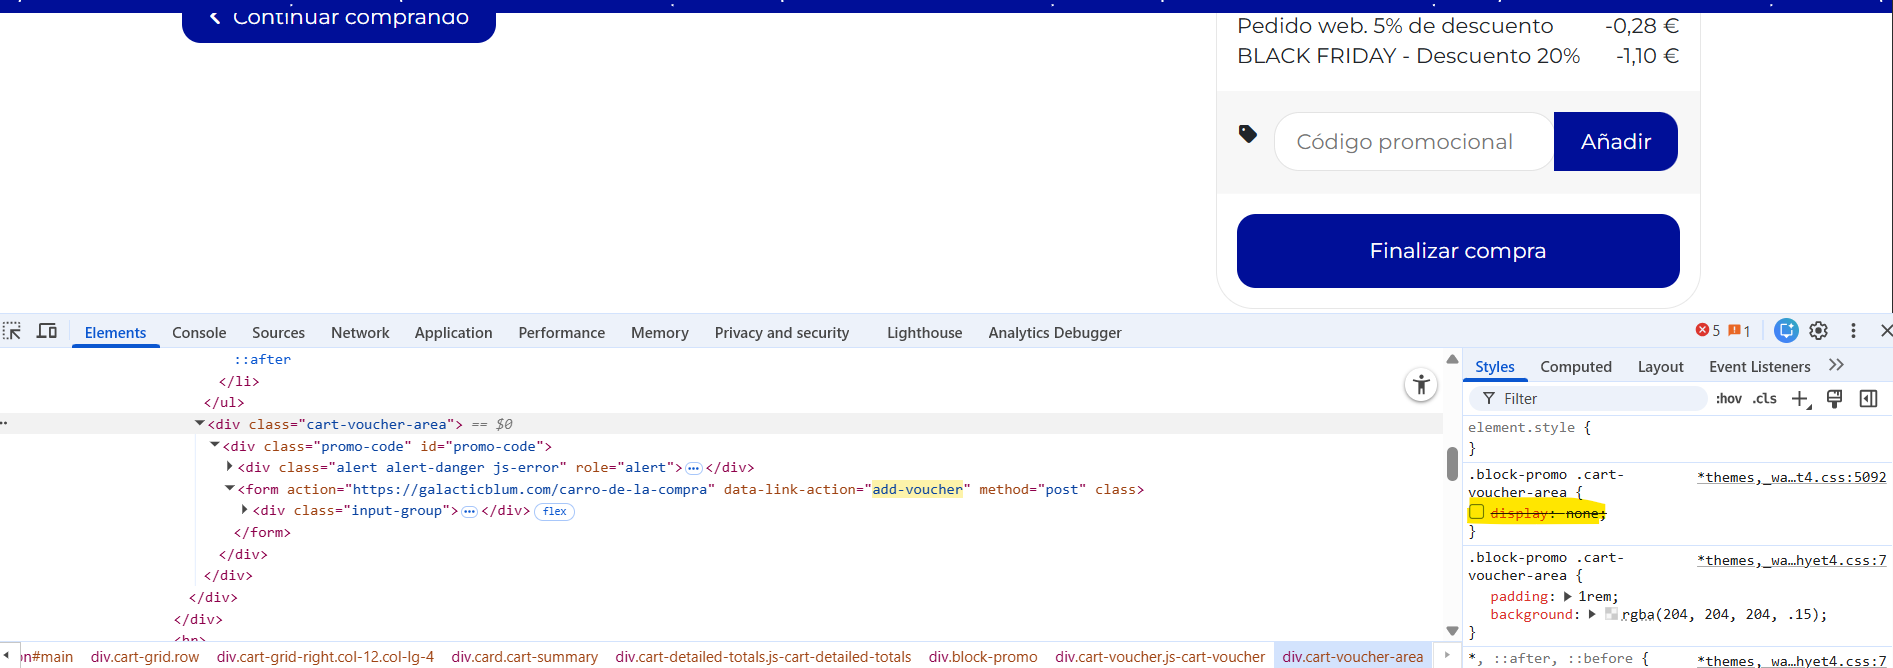Toggle the device toolbar icon
This screenshot has height=668, width=1893.
[47, 331]
